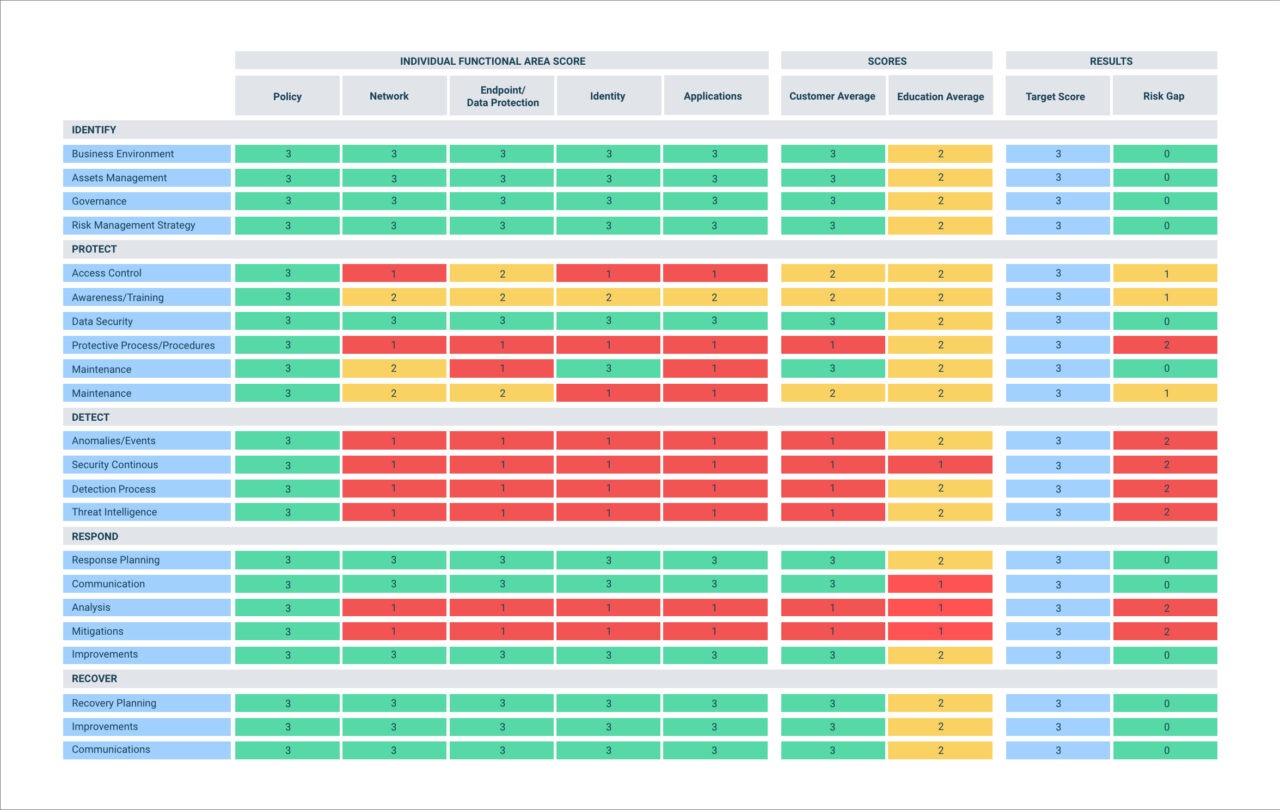Screen dimensions: 1280x810
Task: Select the Mitigations row label
Action: (146, 631)
